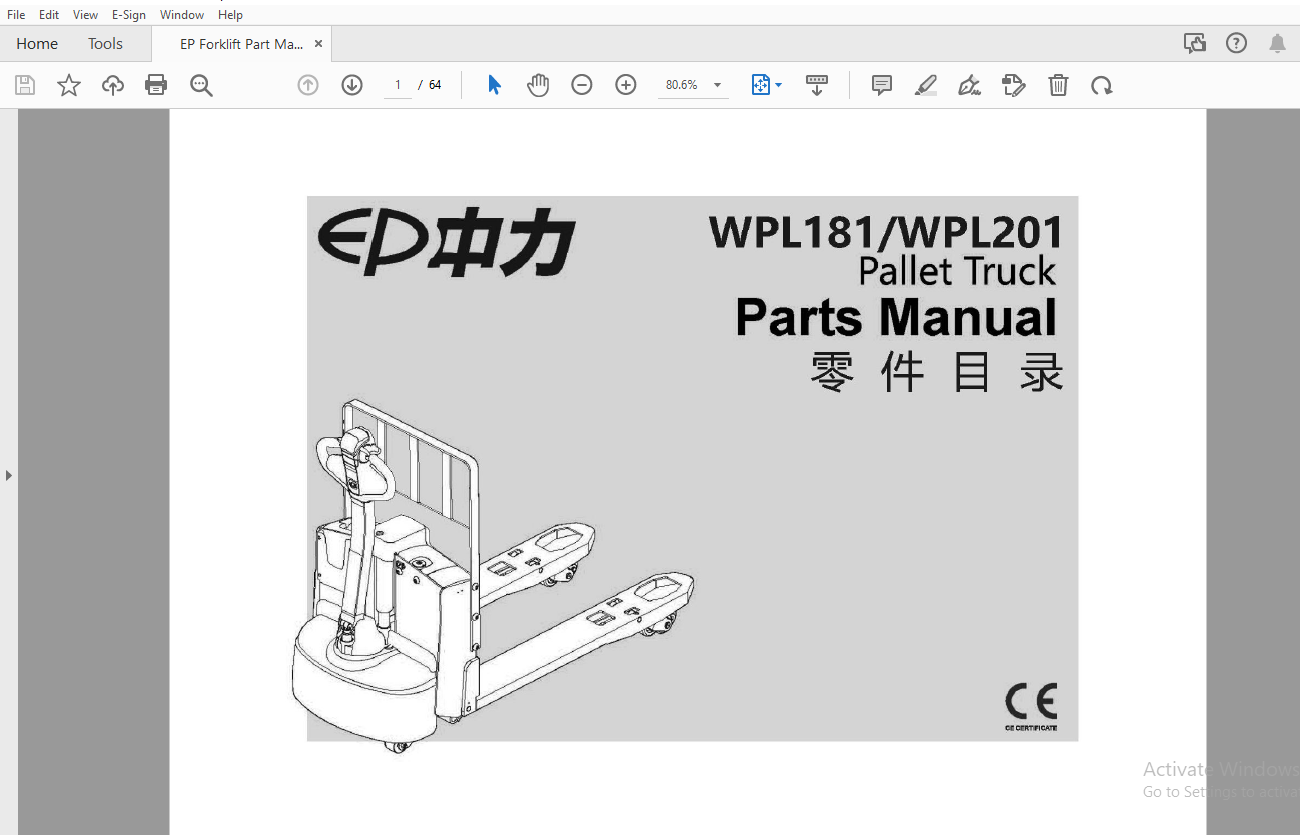Open the zoom percentage dropdown arrow
1300x835 pixels.
(718, 85)
